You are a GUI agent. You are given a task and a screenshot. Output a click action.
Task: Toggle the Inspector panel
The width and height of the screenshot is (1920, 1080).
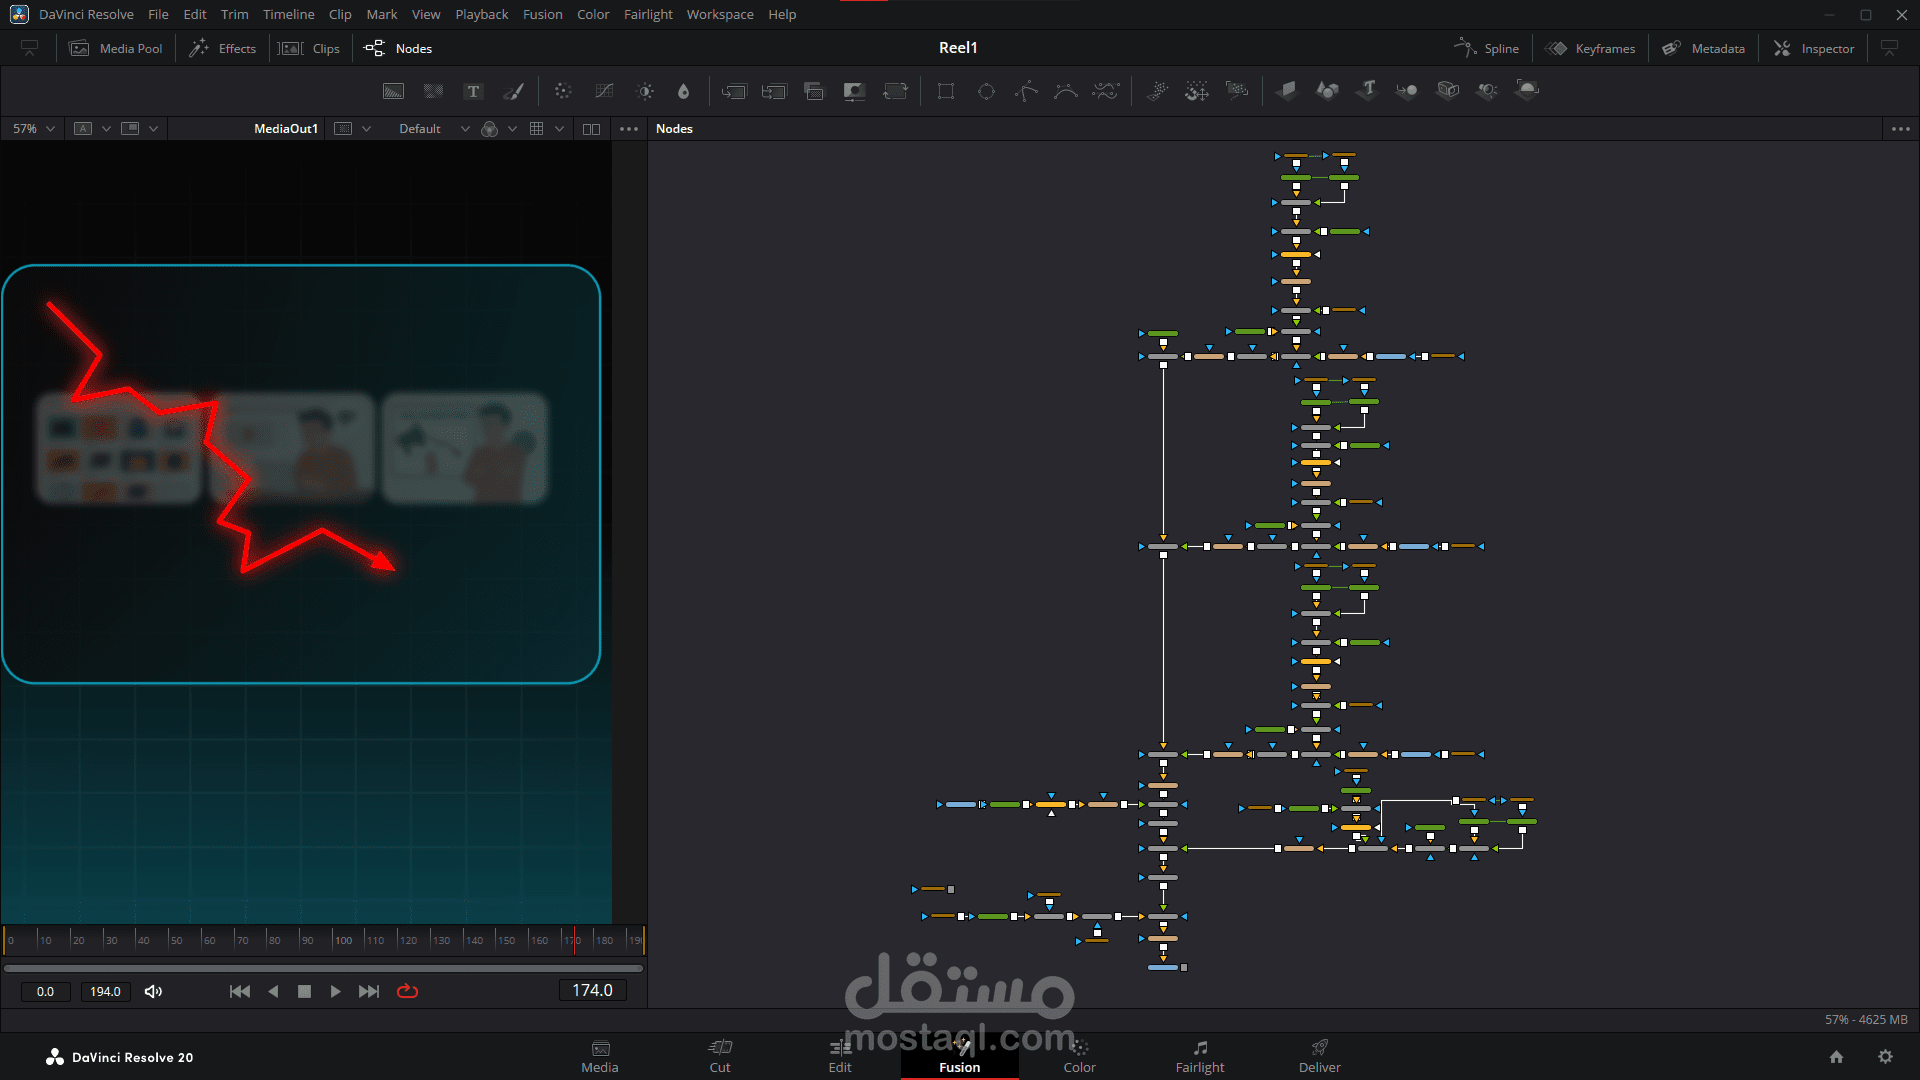point(1814,48)
